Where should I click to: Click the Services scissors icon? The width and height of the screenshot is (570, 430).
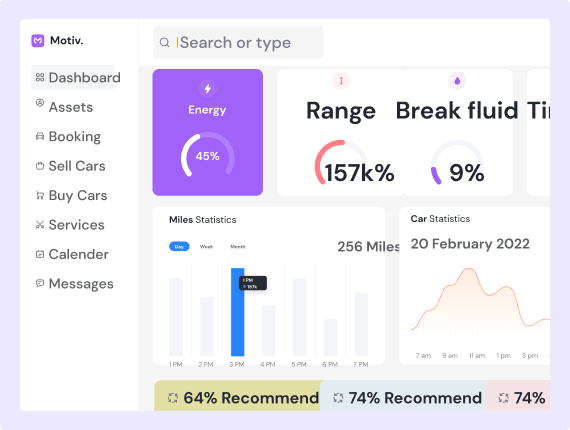(x=40, y=225)
